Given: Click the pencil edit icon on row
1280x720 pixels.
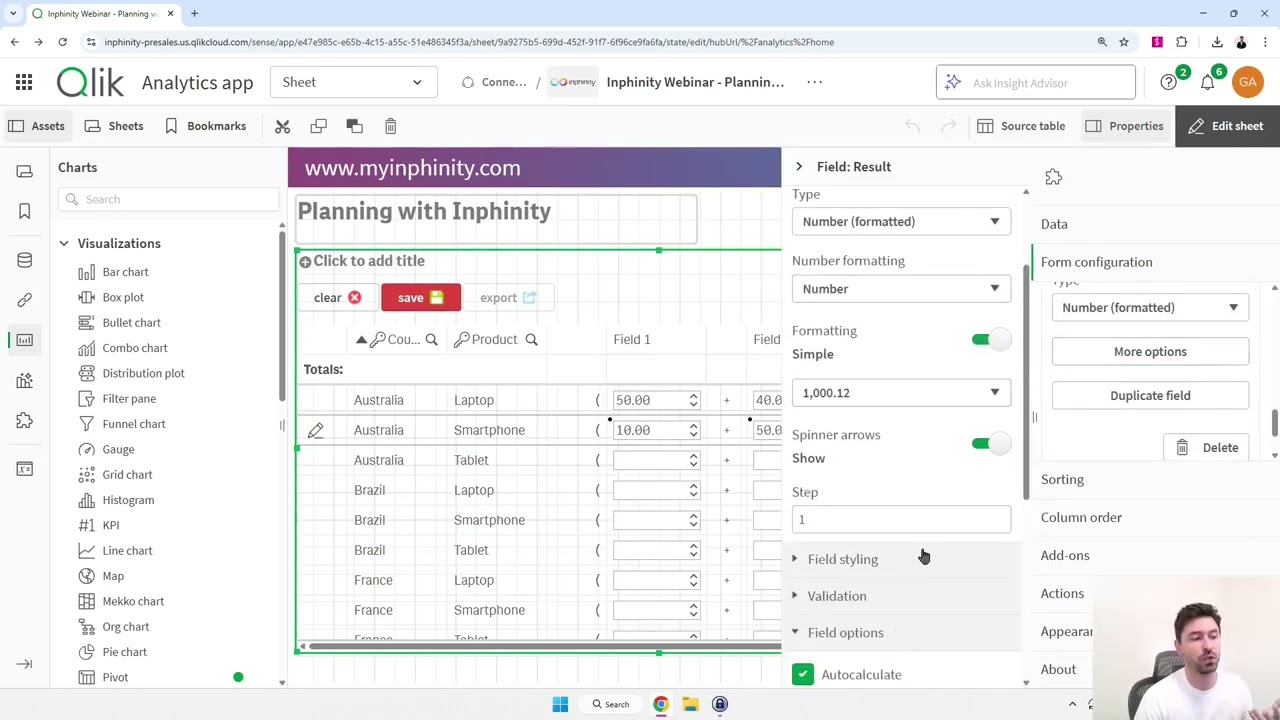Looking at the screenshot, I should pos(315,430).
